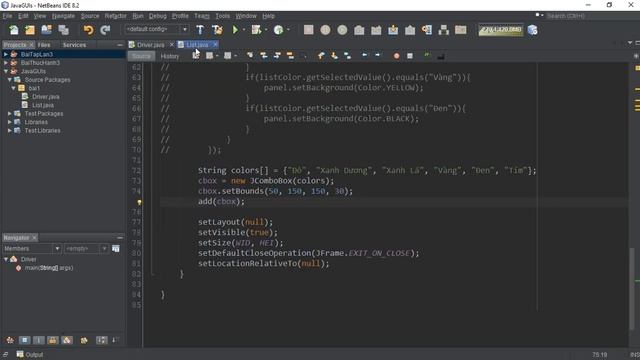Click the Debug Project toolbar icon
Image resolution: width=640 pixels, height=360 pixels.
(x=256, y=30)
